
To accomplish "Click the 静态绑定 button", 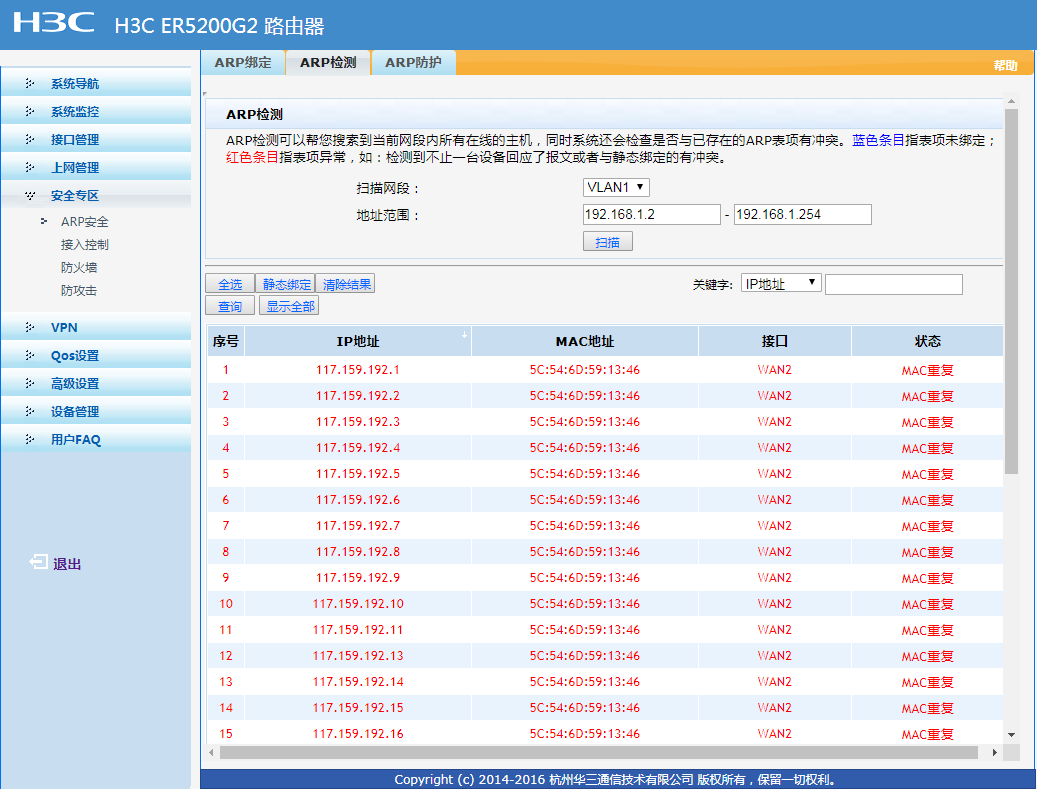I will (x=285, y=284).
